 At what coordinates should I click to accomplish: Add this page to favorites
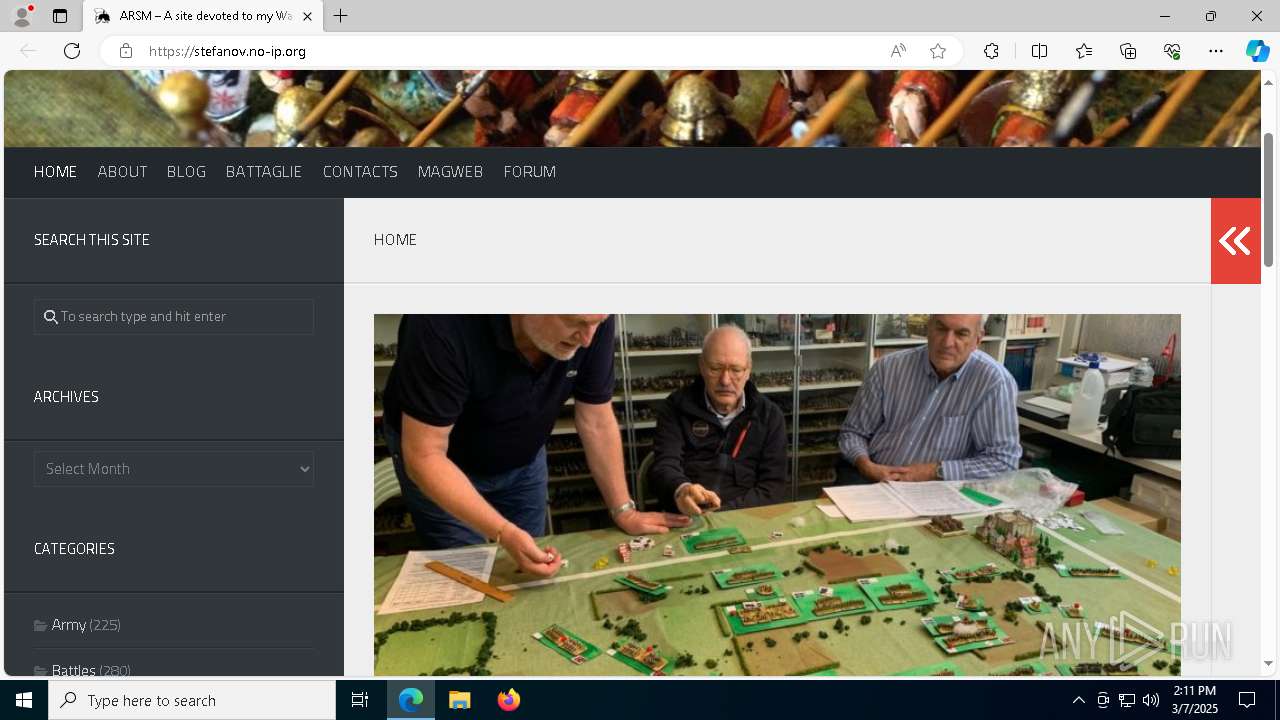pos(938,51)
